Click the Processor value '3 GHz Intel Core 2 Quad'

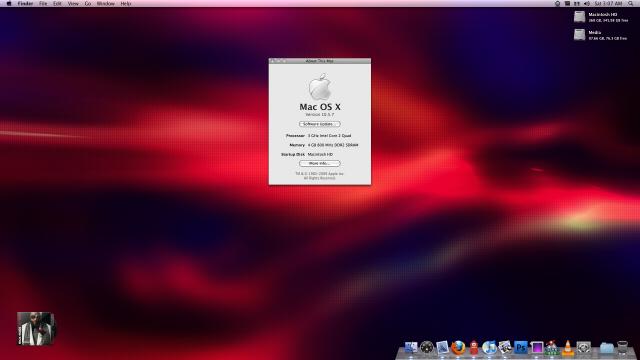329,136
